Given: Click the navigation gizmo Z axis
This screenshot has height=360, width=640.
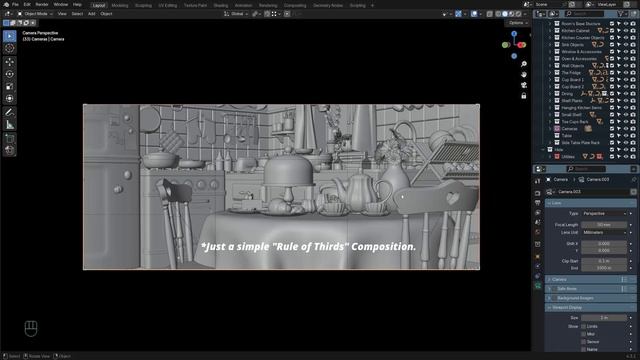Looking at the screenshot, I should (514, 33).
